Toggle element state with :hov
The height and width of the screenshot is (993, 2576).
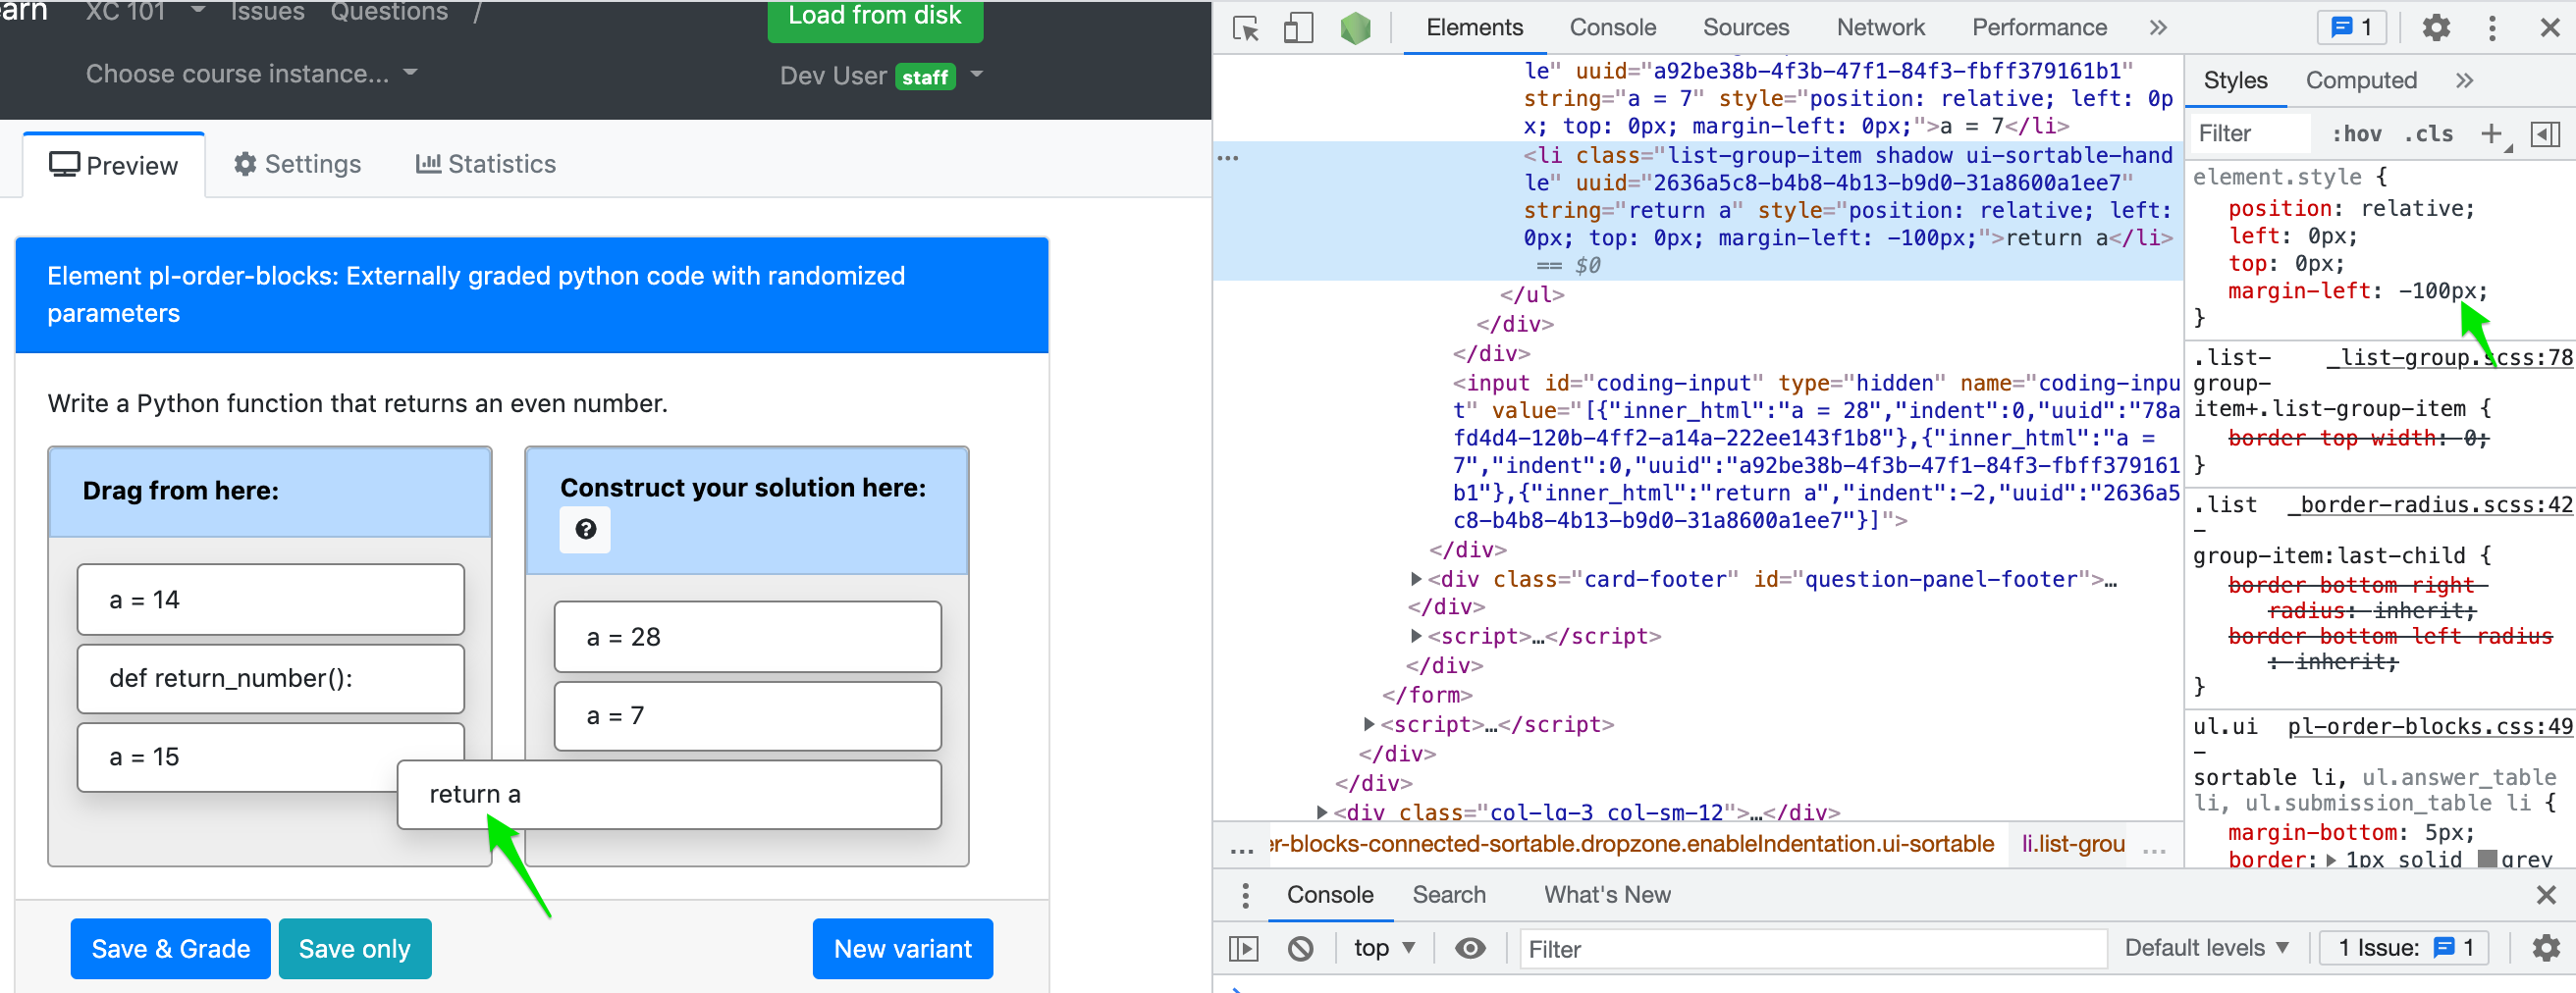click(x=2357, y=133)
